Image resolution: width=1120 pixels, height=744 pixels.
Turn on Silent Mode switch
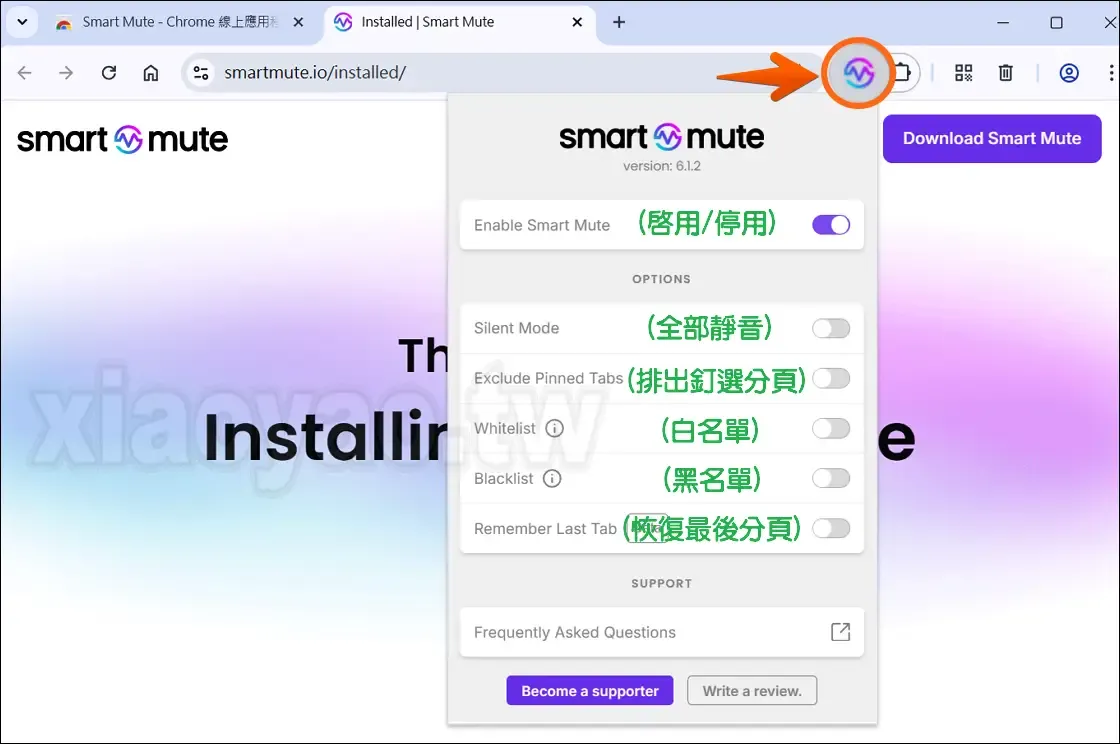[831, 328]
